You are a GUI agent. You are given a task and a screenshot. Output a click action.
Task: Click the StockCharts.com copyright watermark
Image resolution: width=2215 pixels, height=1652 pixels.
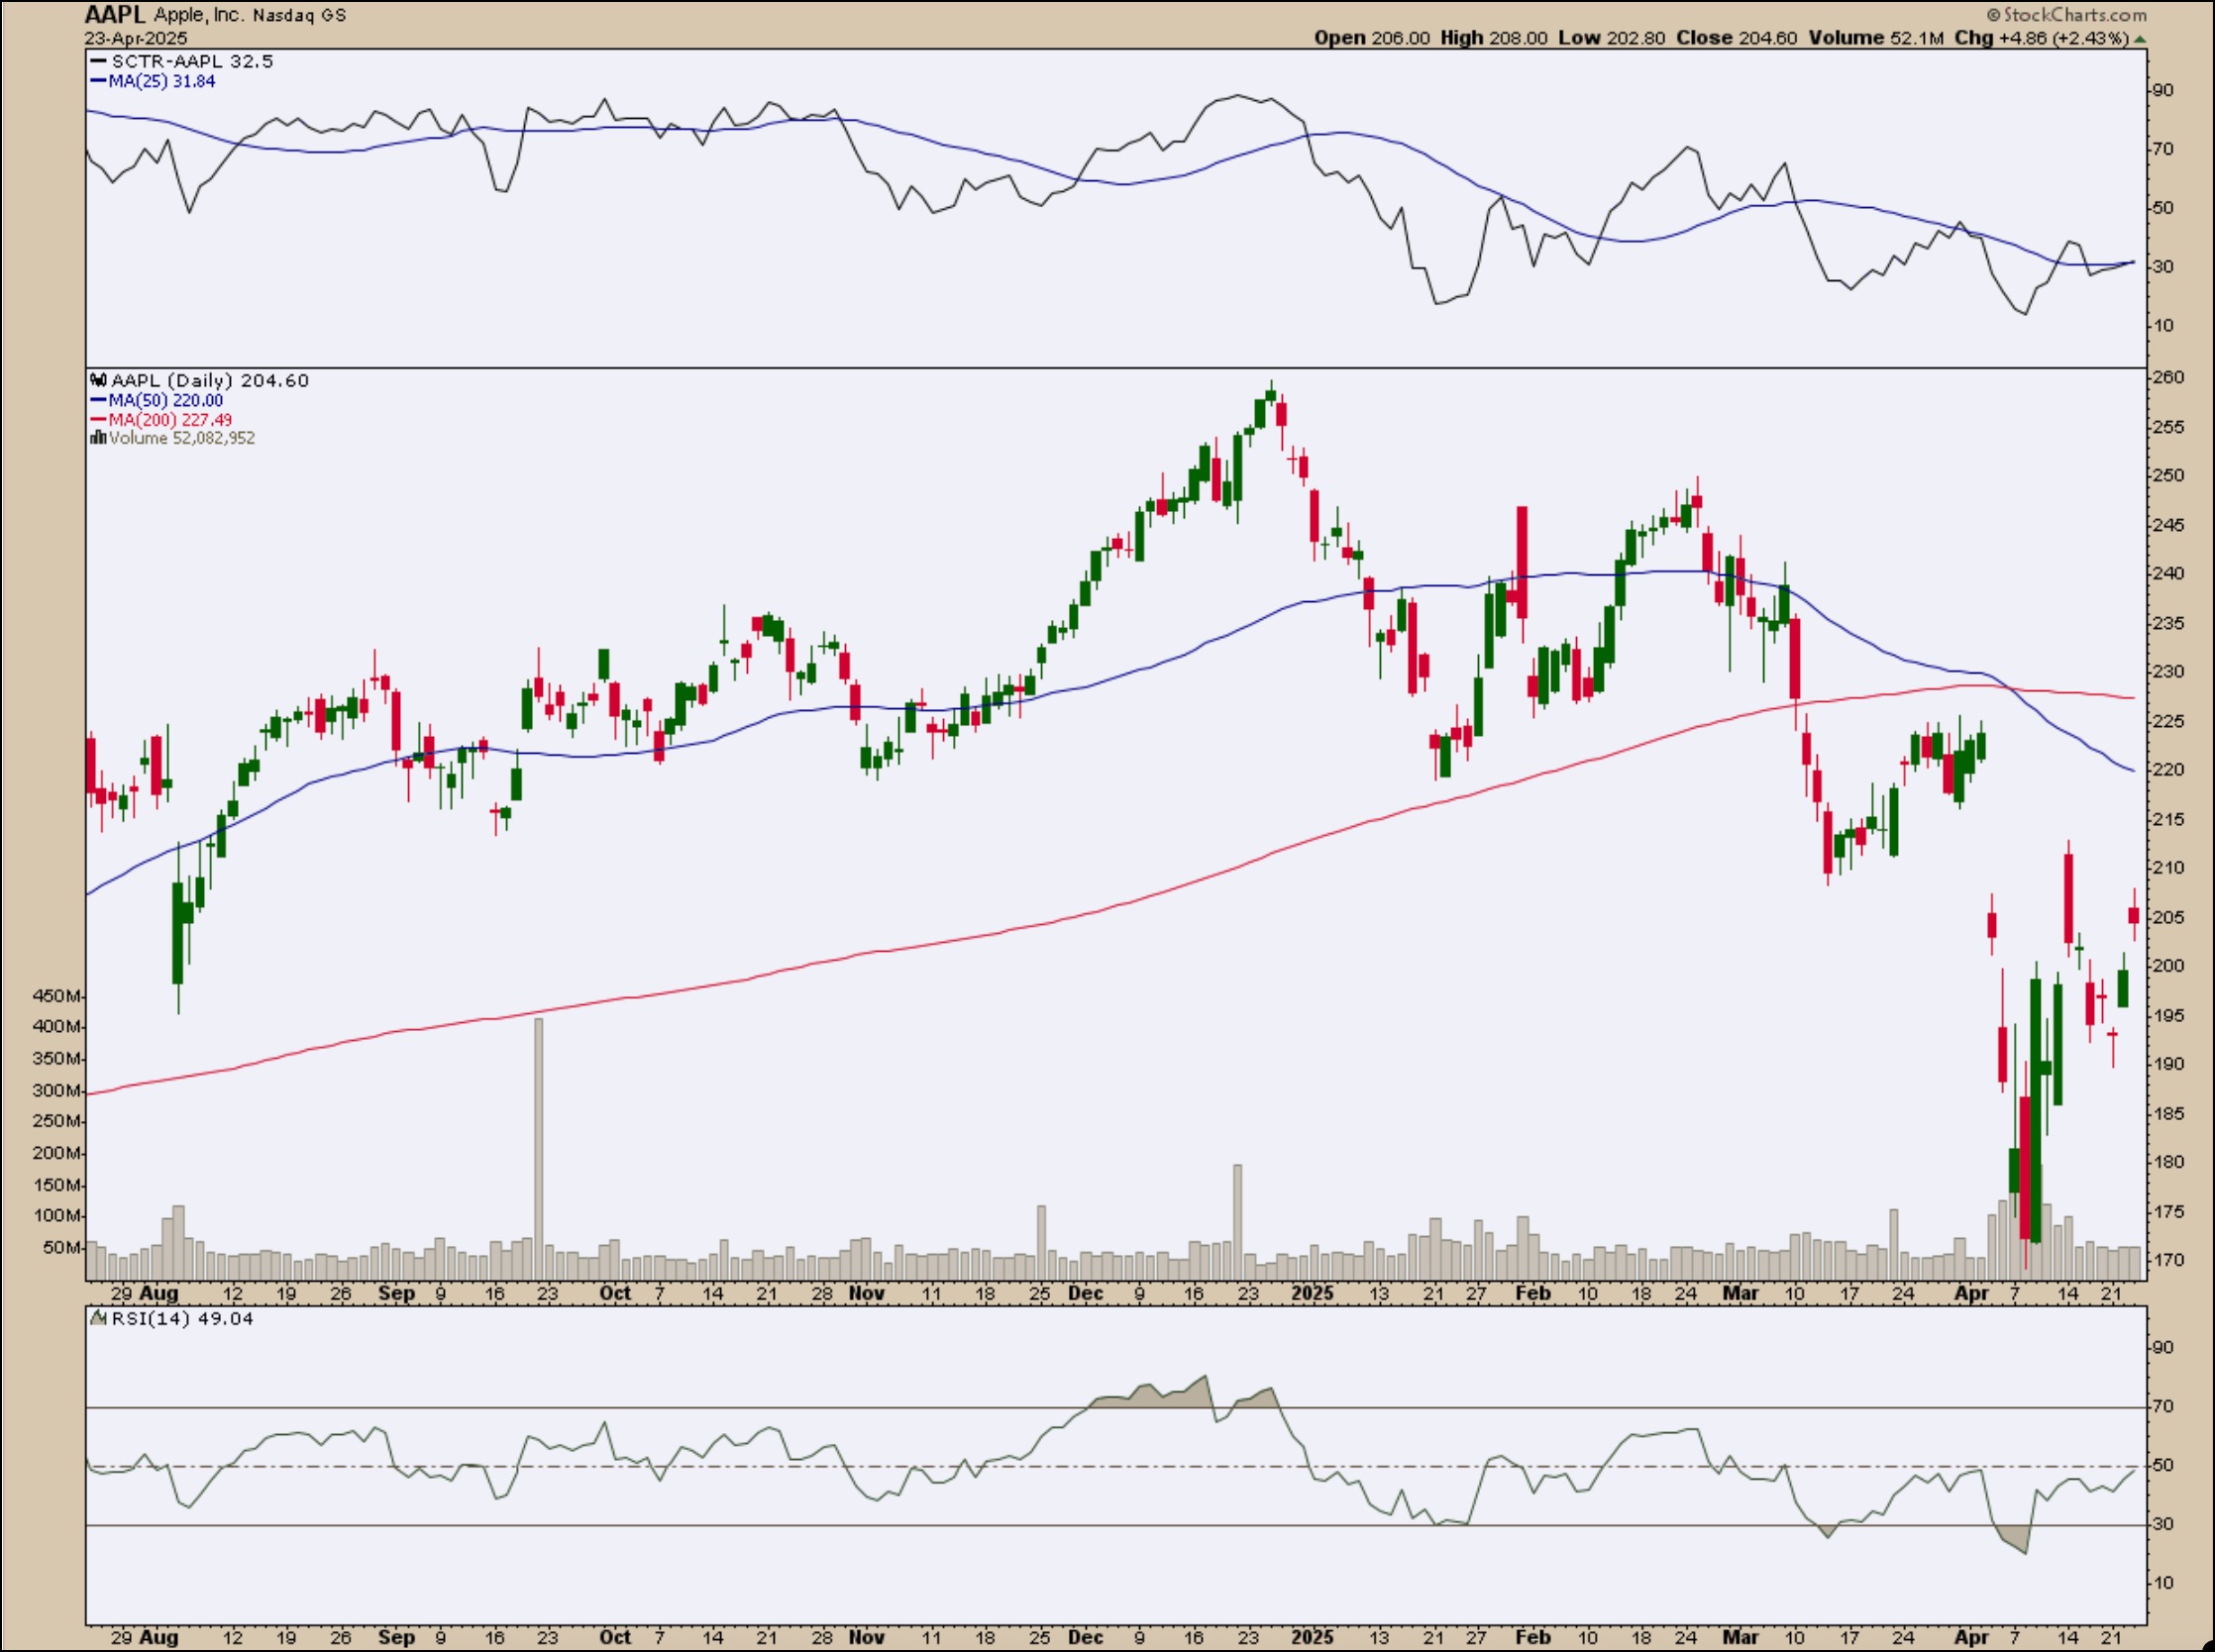(2065, 14)
